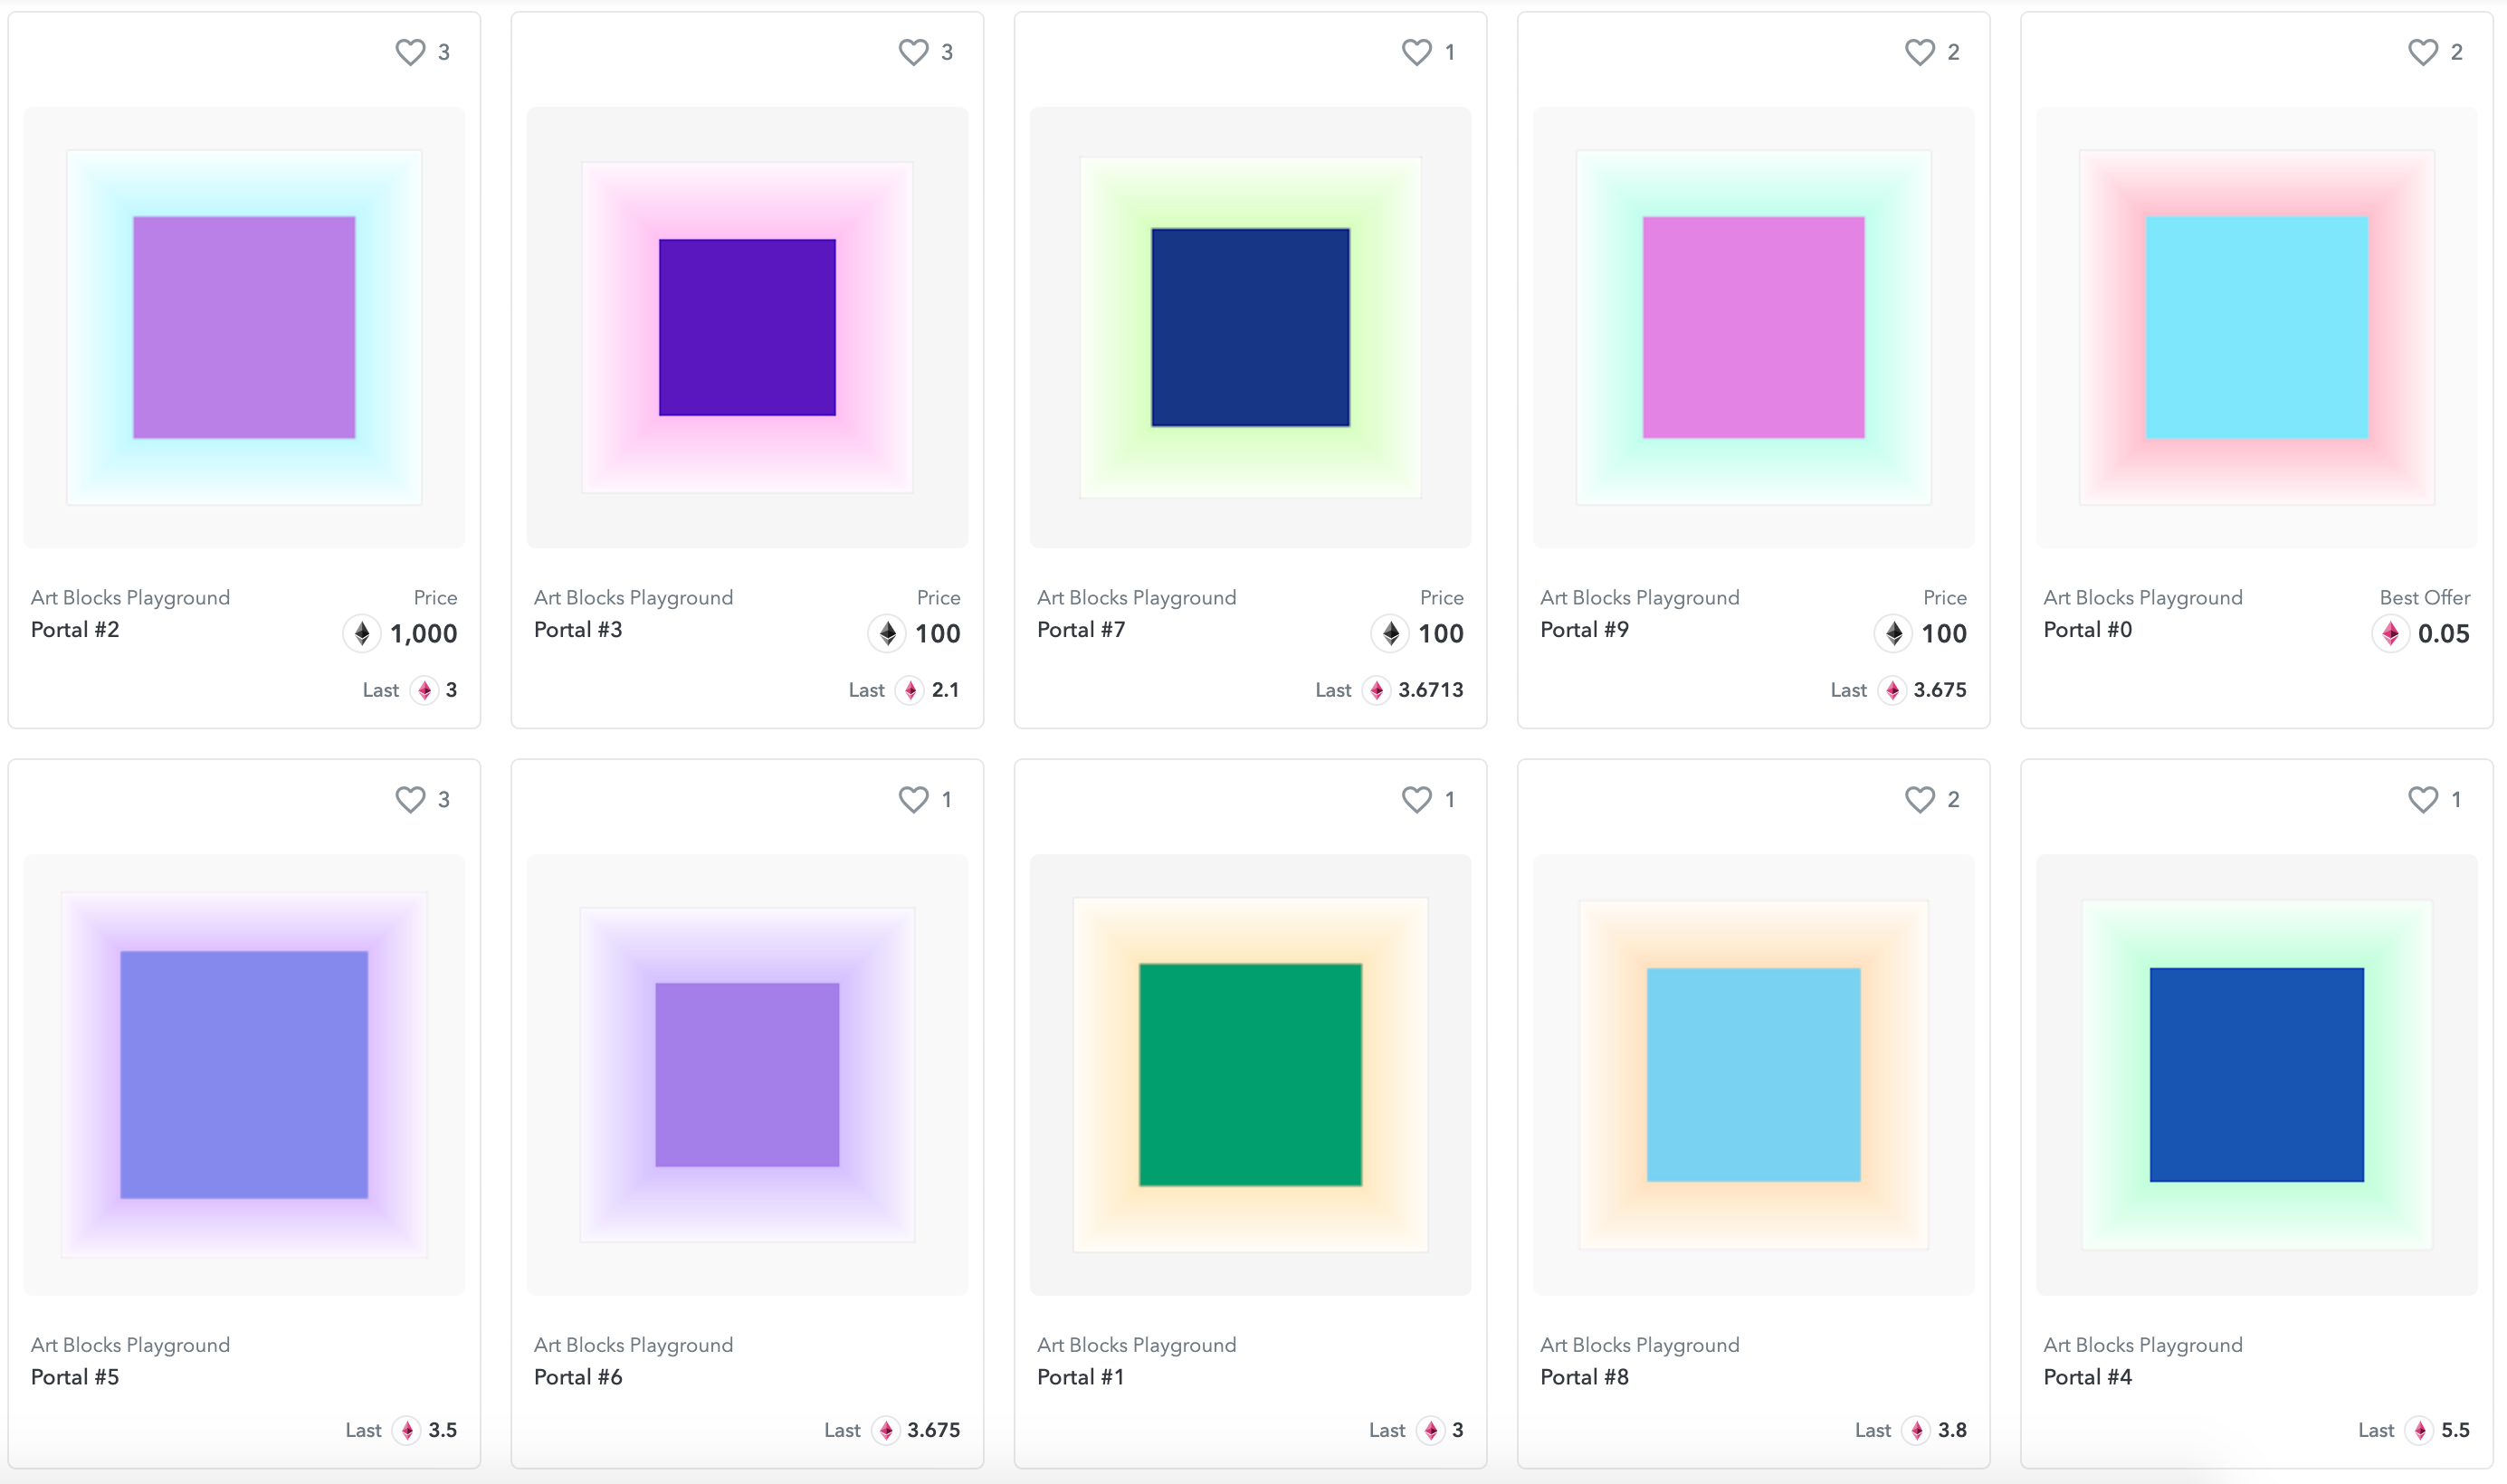Screen dimensions: 2507x1484
Task: Click WETH icon beside Portal #3 last 2.1
Action: point(910,690)
